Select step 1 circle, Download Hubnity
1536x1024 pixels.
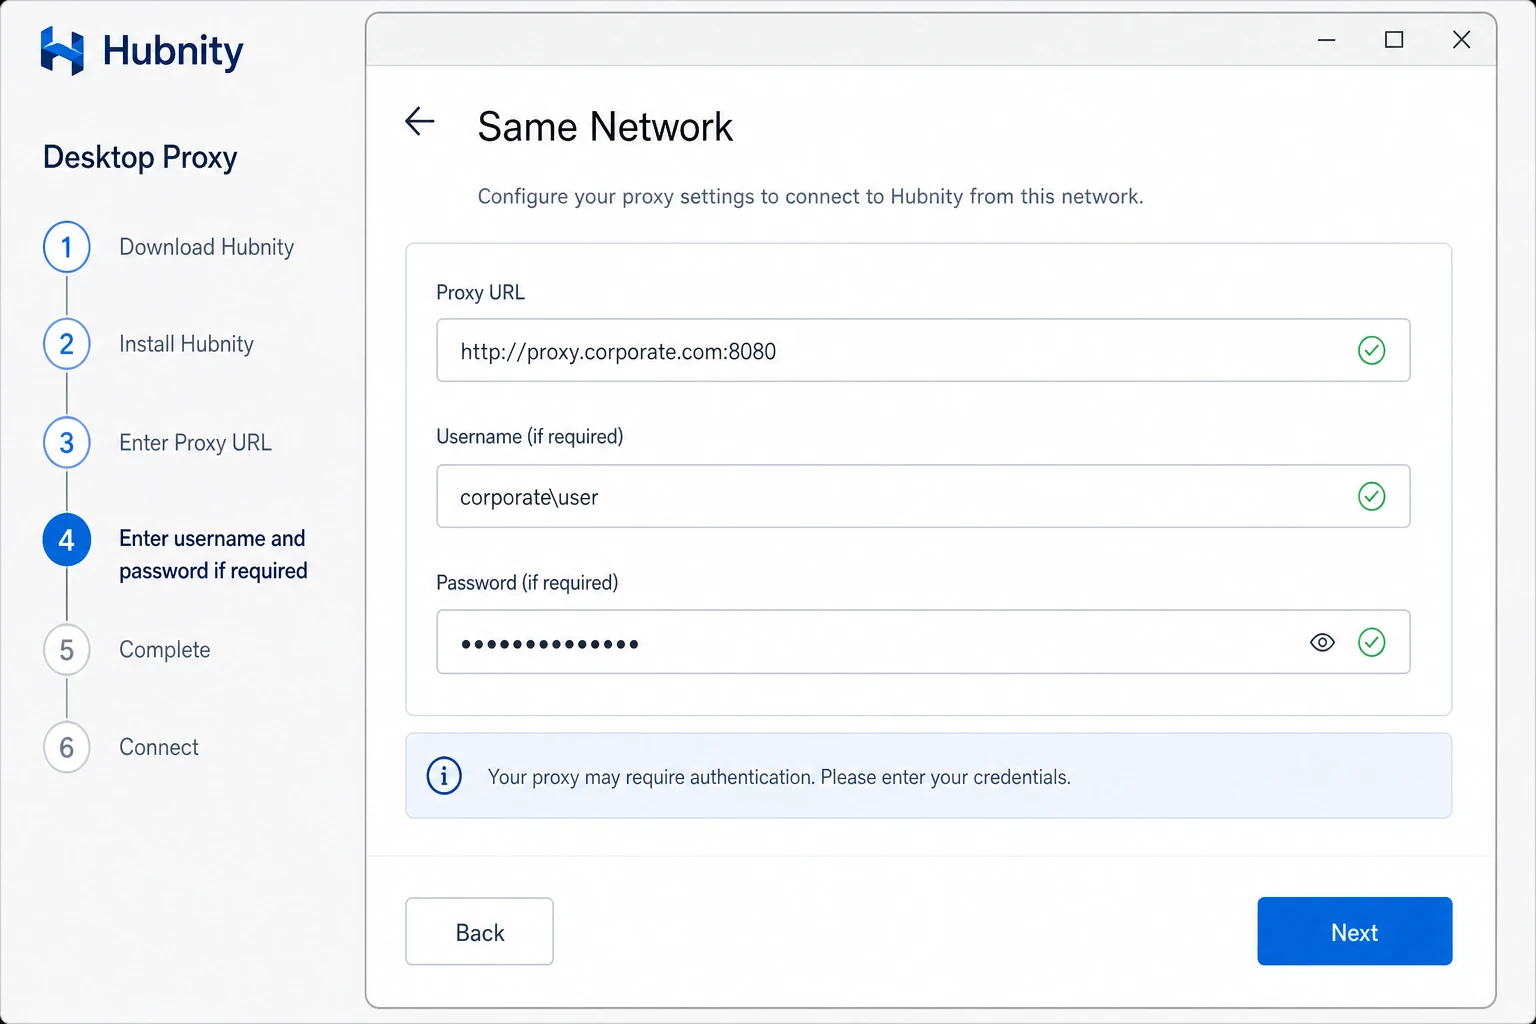coord(67,247)
